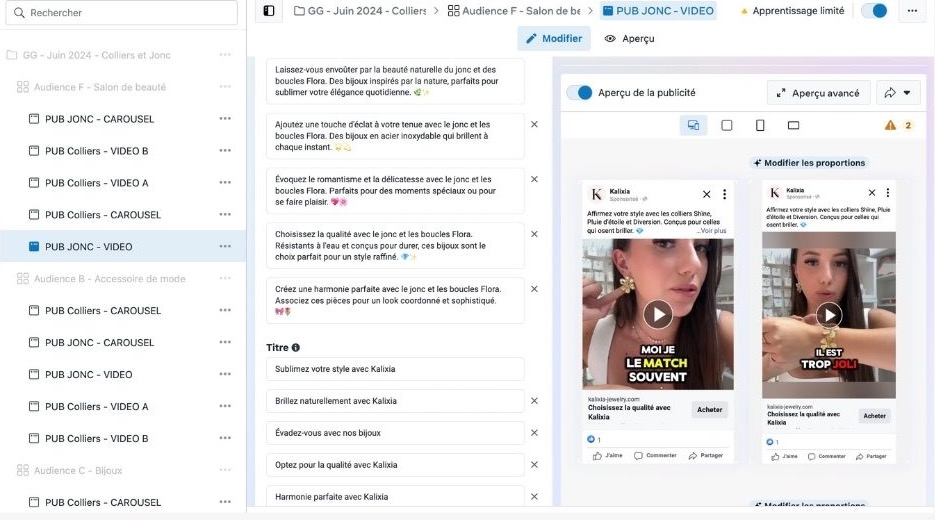Toggle the Aperçu de la publicité switch
Screen dimensions: 935x520
coord(579,92)
